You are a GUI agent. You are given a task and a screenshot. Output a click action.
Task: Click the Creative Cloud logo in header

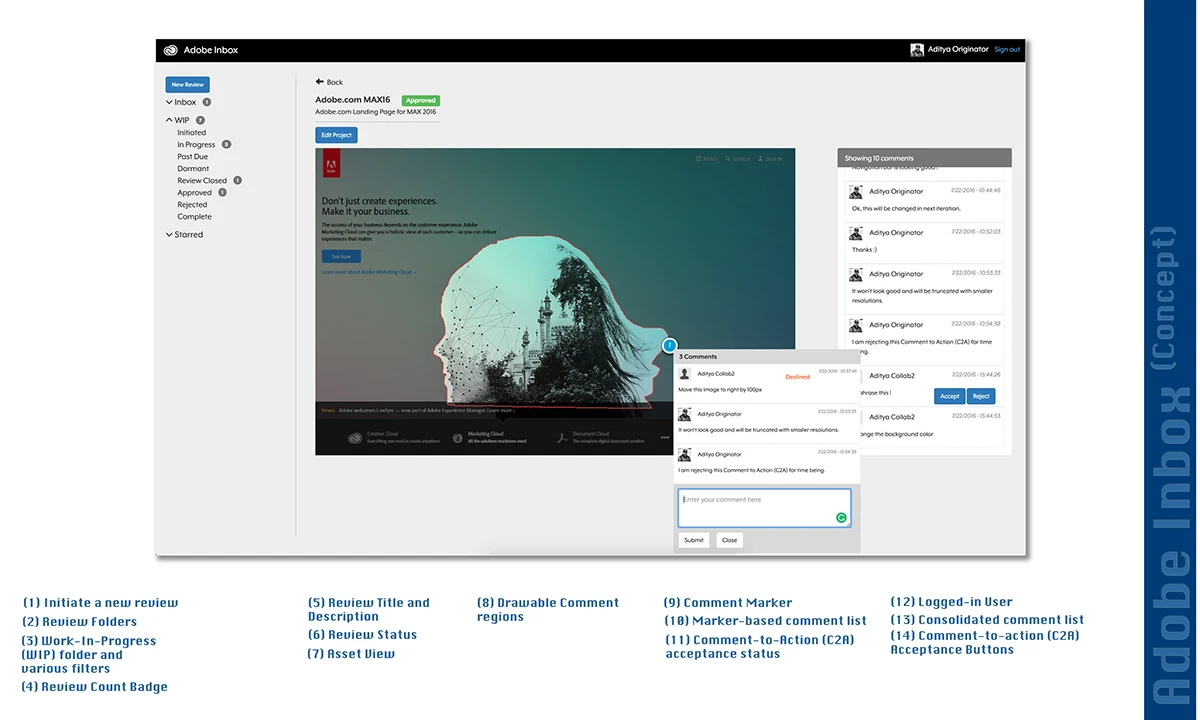tap(170, 50)
